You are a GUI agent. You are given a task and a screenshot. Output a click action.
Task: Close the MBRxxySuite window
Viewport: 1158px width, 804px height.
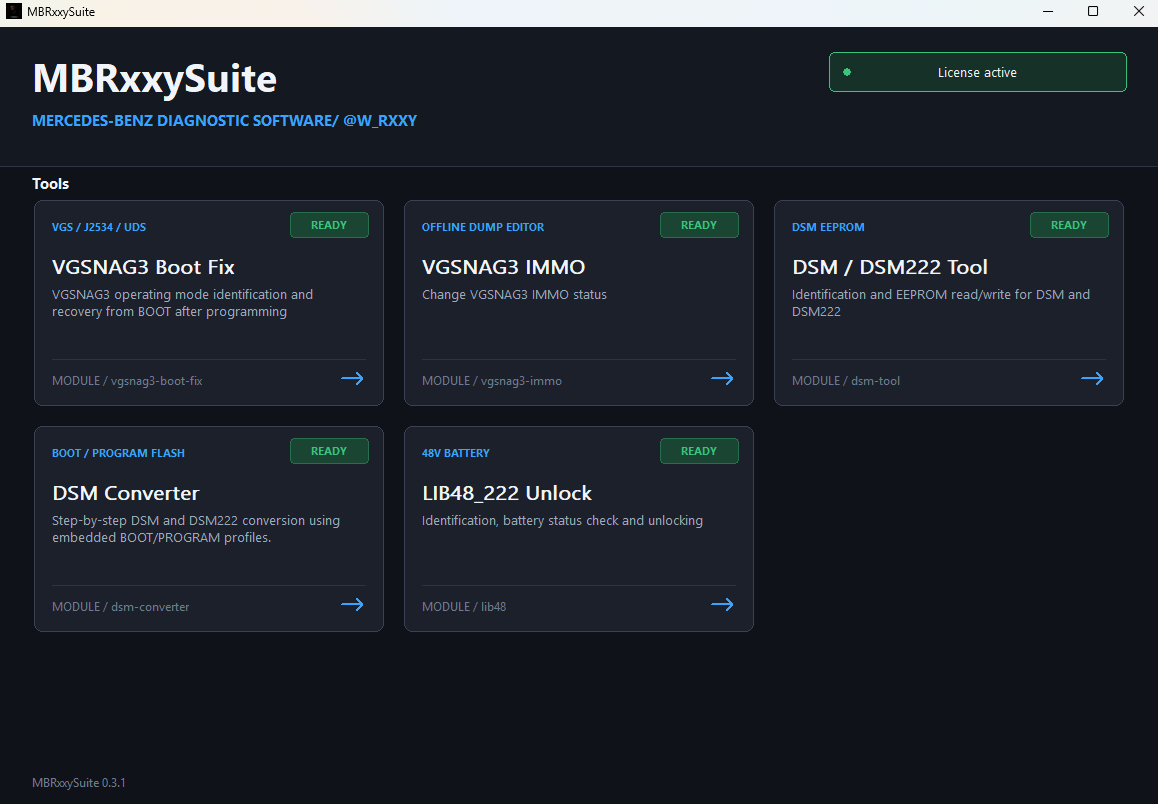(x=1138, y=11)
